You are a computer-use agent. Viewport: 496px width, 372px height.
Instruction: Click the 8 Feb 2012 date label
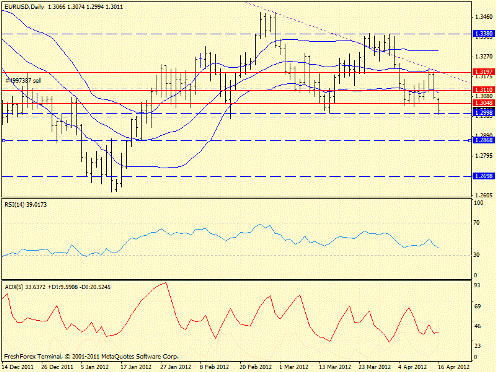(x=215, y=367)
